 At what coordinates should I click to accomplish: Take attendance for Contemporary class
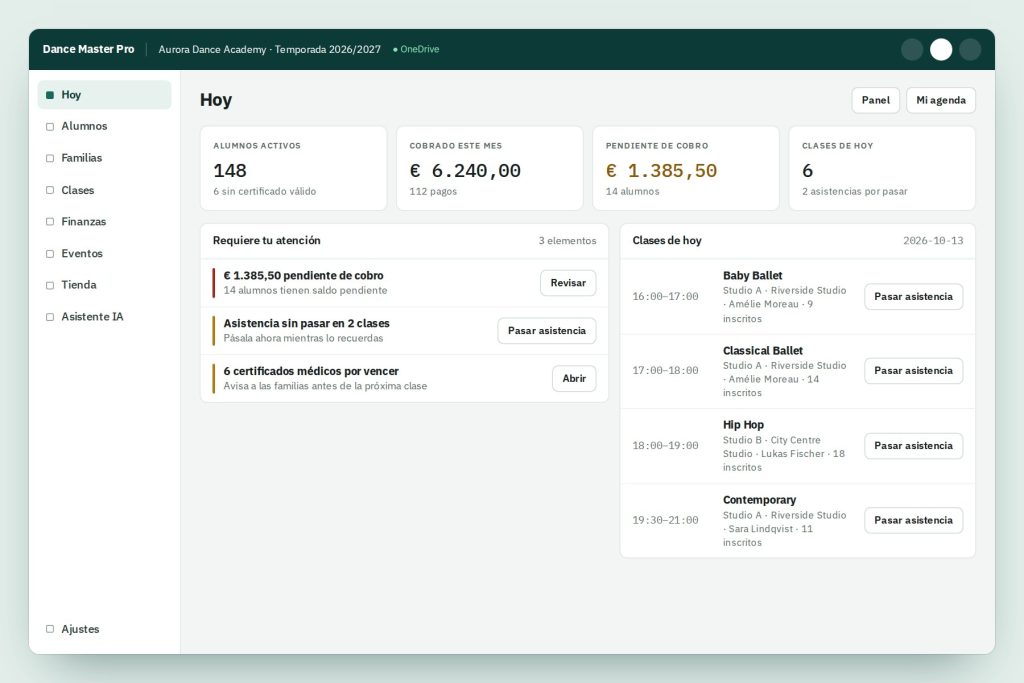914,520
